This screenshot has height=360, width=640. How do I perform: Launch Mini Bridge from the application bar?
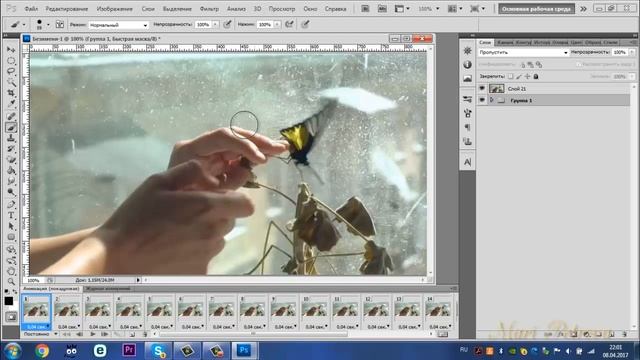tap(382, 9)
